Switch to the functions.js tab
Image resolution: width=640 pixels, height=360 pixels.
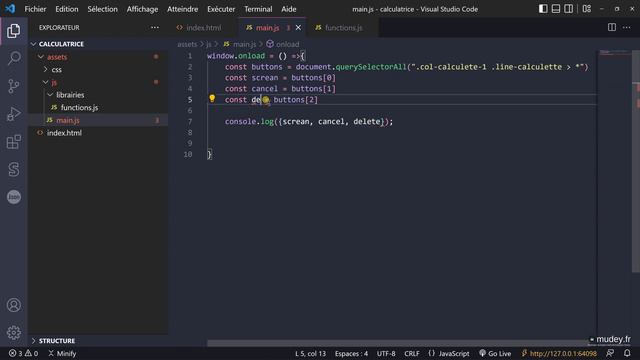point(343,28)
